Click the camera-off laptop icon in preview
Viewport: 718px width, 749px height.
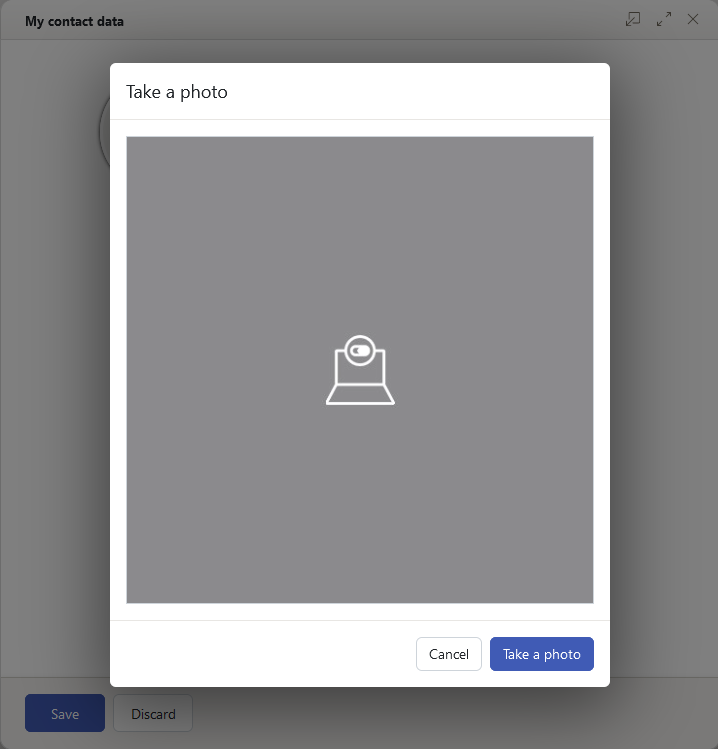(360, 370)
